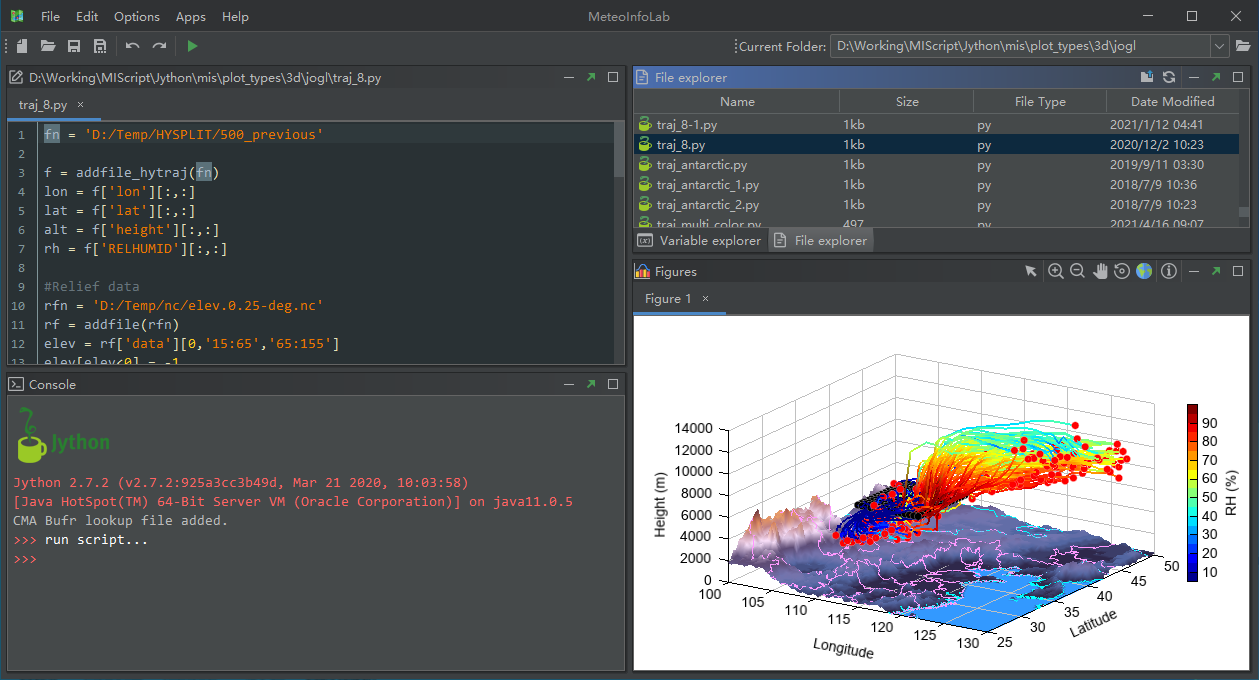Toggle the Identifier info tool in Figures
Image resolution: width=1259 pixels, height=680 pixels.
click(x=1168, y=272)
